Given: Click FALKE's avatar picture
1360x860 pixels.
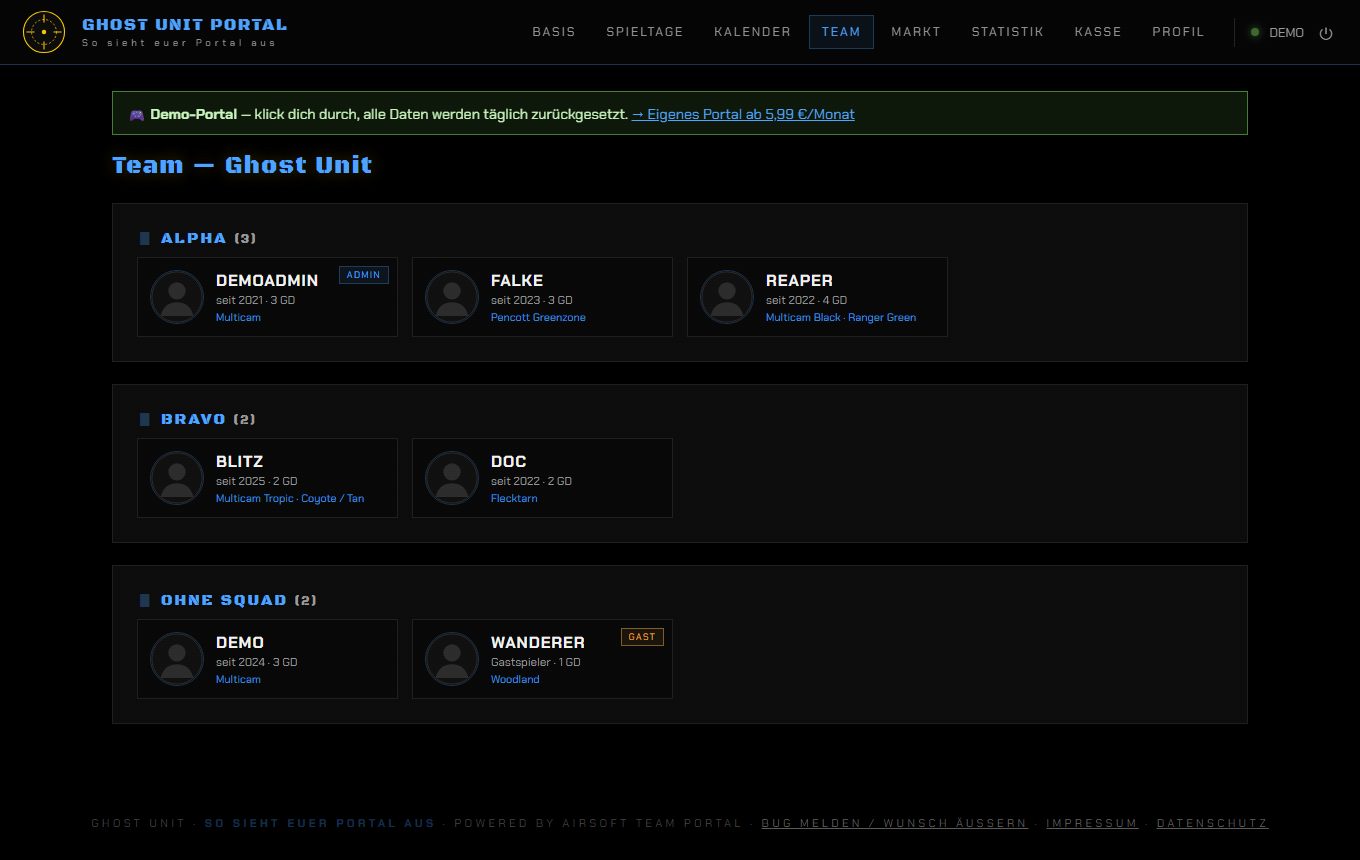Looking at the screenshot, I should [452, 297].
